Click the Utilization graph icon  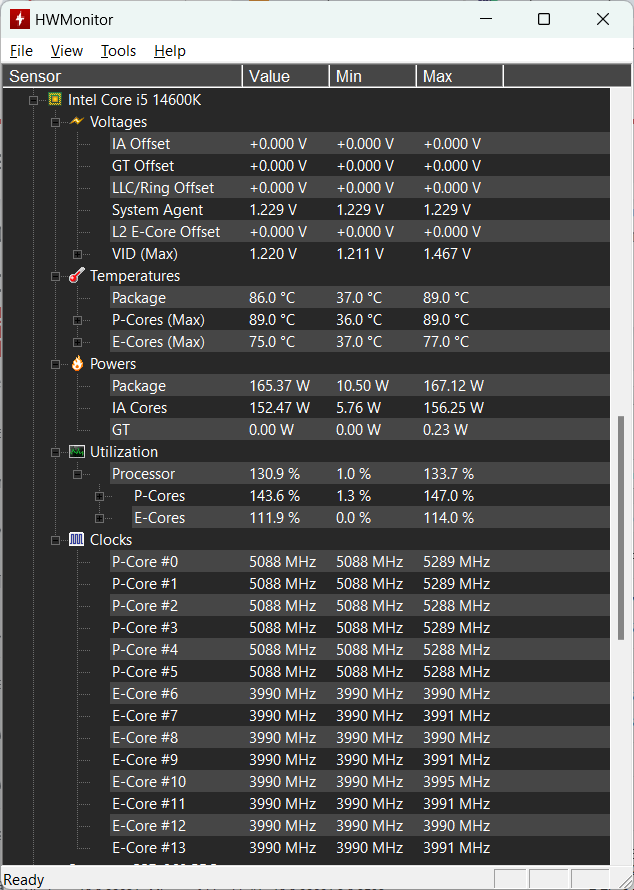[77, 452]
